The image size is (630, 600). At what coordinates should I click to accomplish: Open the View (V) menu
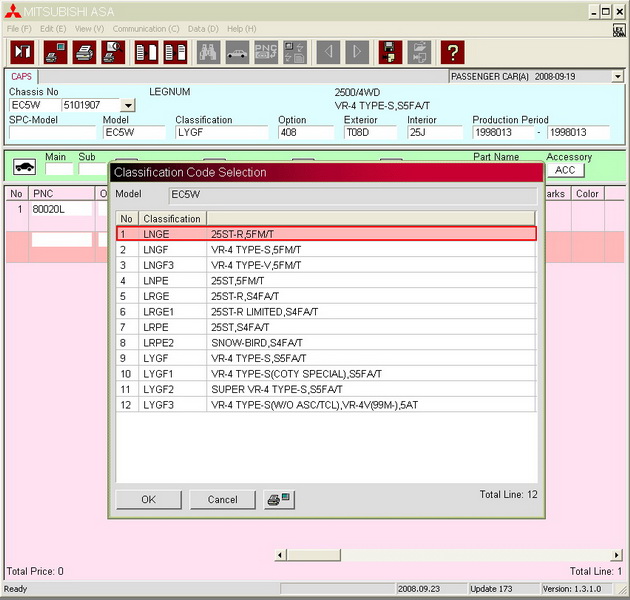click(x=89, y=29)
